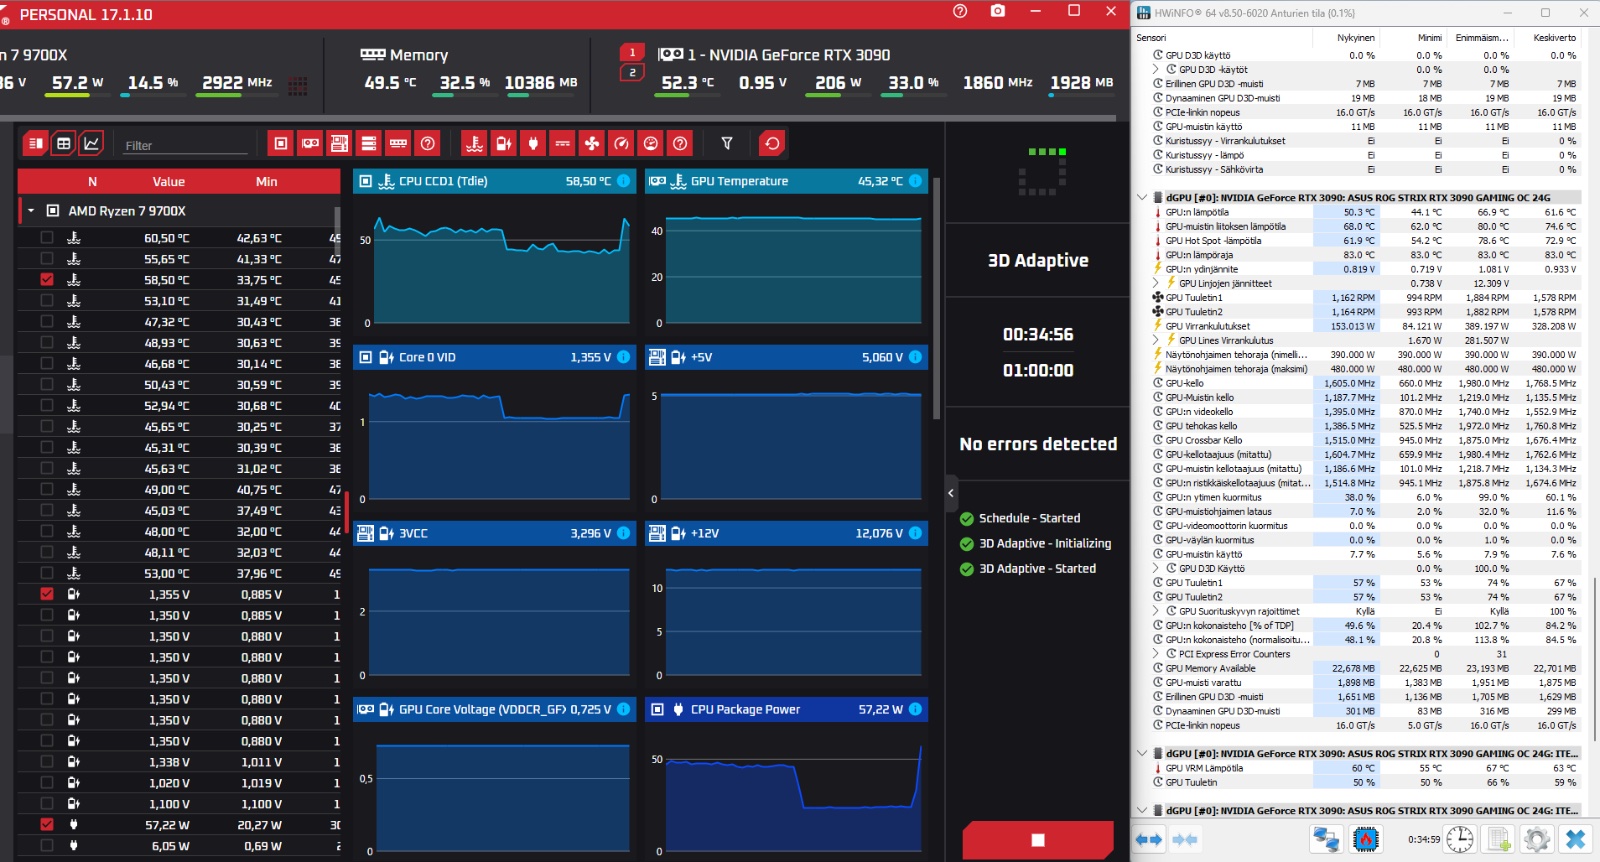Switch OCCT sensors to table view
The image size is (1600, 862).
coord(64,144)
